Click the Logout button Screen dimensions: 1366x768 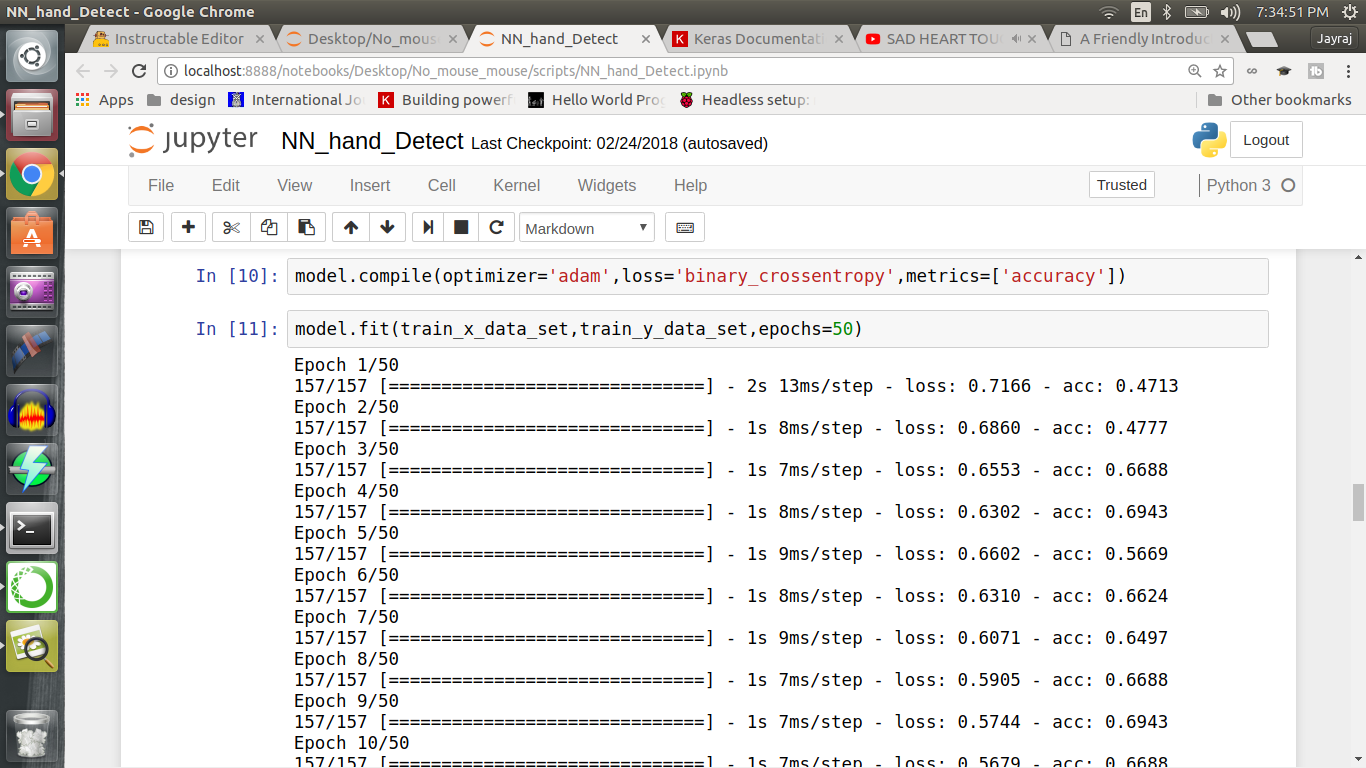[x=1266, y=140]
